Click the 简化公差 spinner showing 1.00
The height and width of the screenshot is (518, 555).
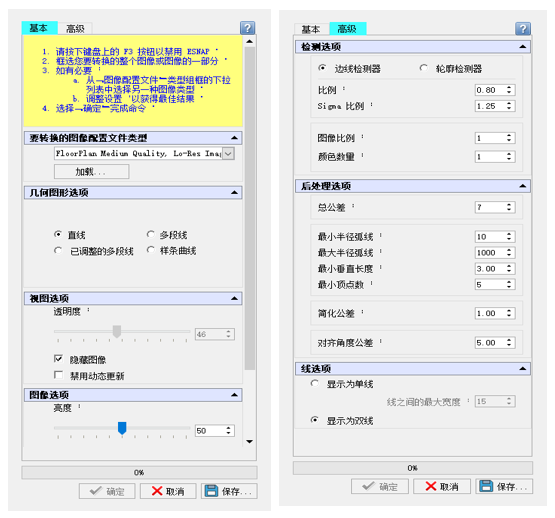(x=495, y=313)
